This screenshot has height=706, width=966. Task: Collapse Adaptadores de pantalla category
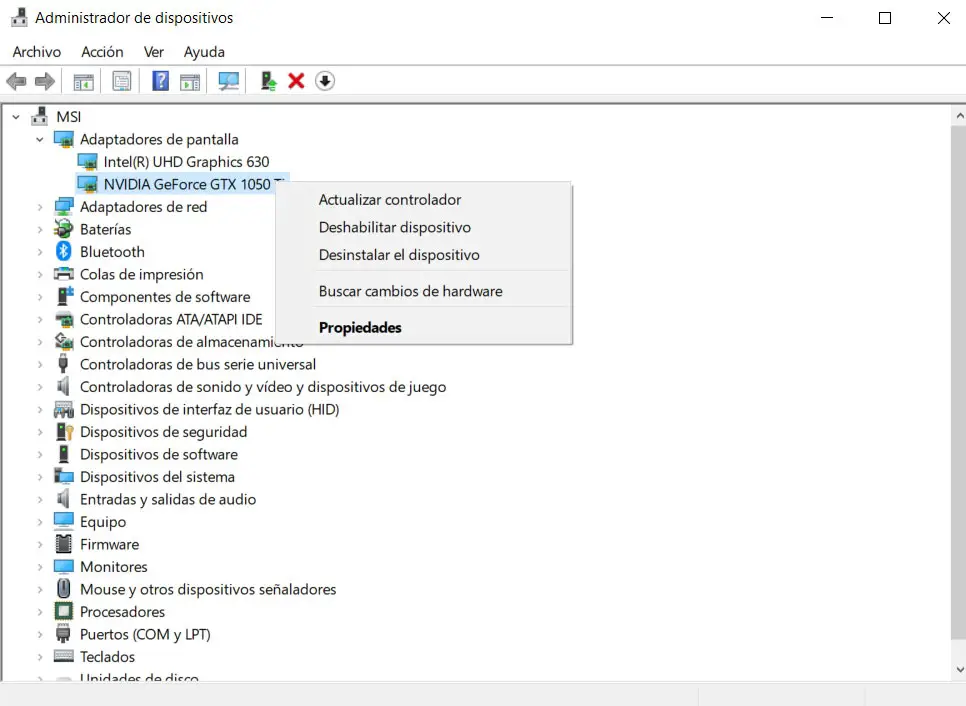40,140
